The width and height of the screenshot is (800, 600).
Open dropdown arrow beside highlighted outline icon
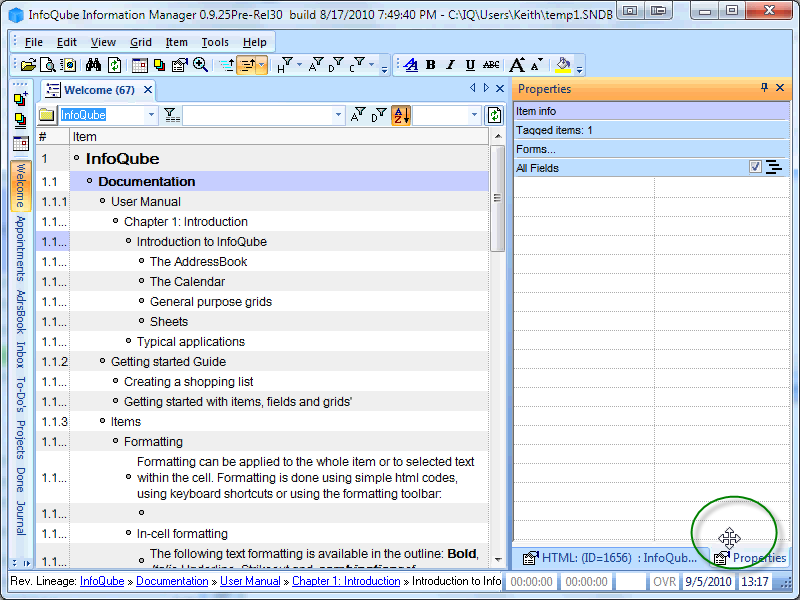(x=262, y=65)
